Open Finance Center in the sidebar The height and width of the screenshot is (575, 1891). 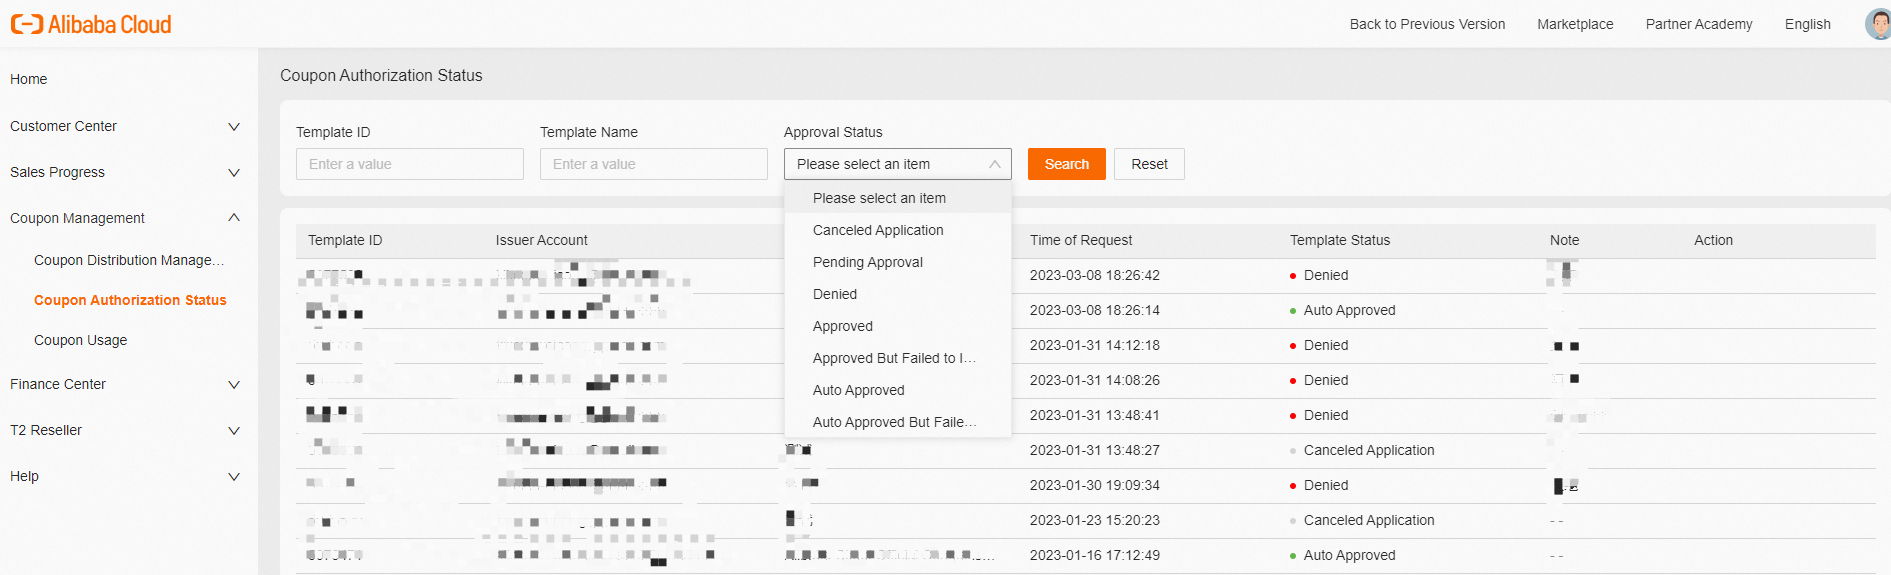58,384
